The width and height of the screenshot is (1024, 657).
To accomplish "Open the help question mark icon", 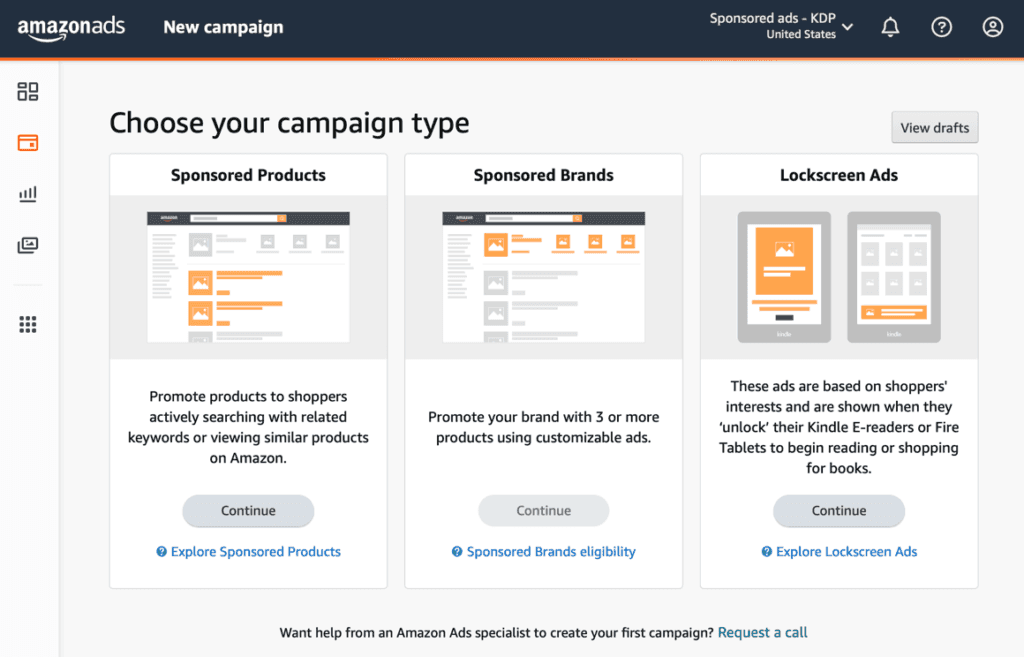I will tap(941, 27).
